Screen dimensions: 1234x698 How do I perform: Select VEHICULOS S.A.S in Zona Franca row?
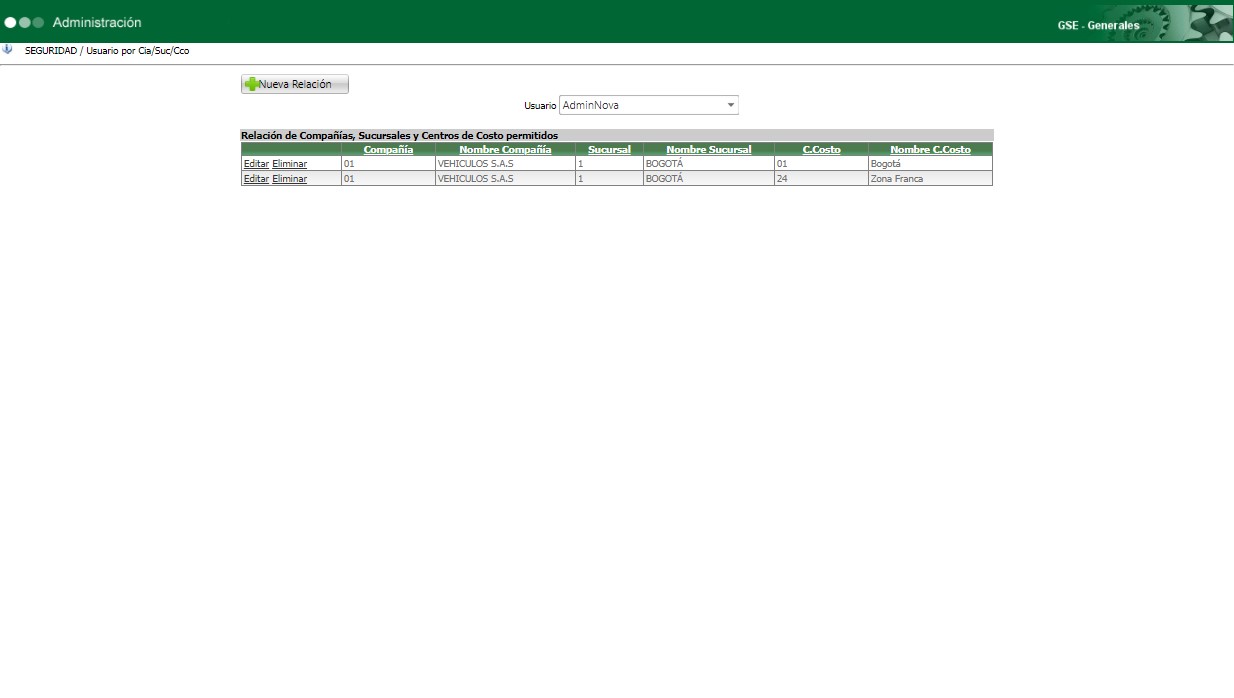[505, 179]
